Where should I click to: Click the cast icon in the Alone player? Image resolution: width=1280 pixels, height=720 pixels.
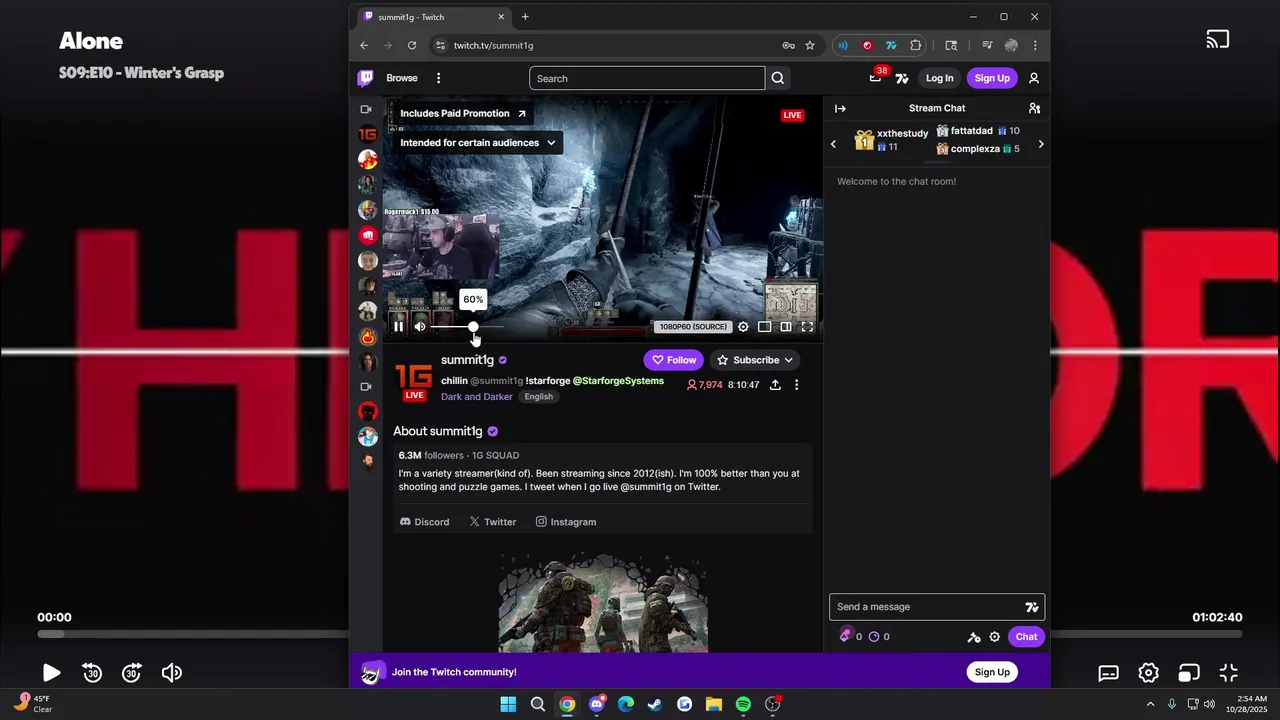1217,40
